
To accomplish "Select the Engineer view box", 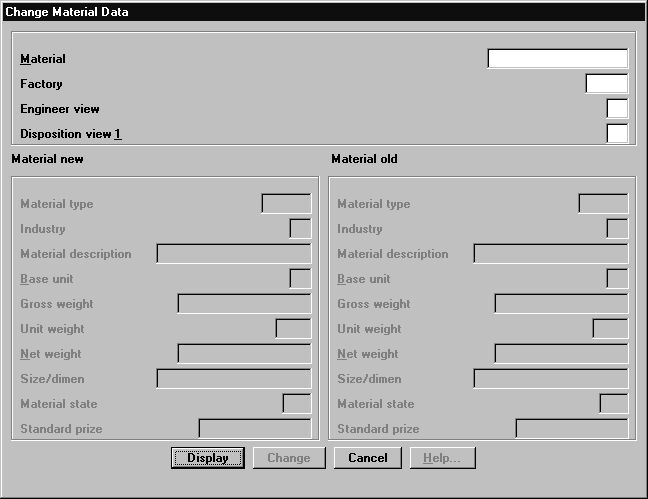I will [x=617, y=109].
